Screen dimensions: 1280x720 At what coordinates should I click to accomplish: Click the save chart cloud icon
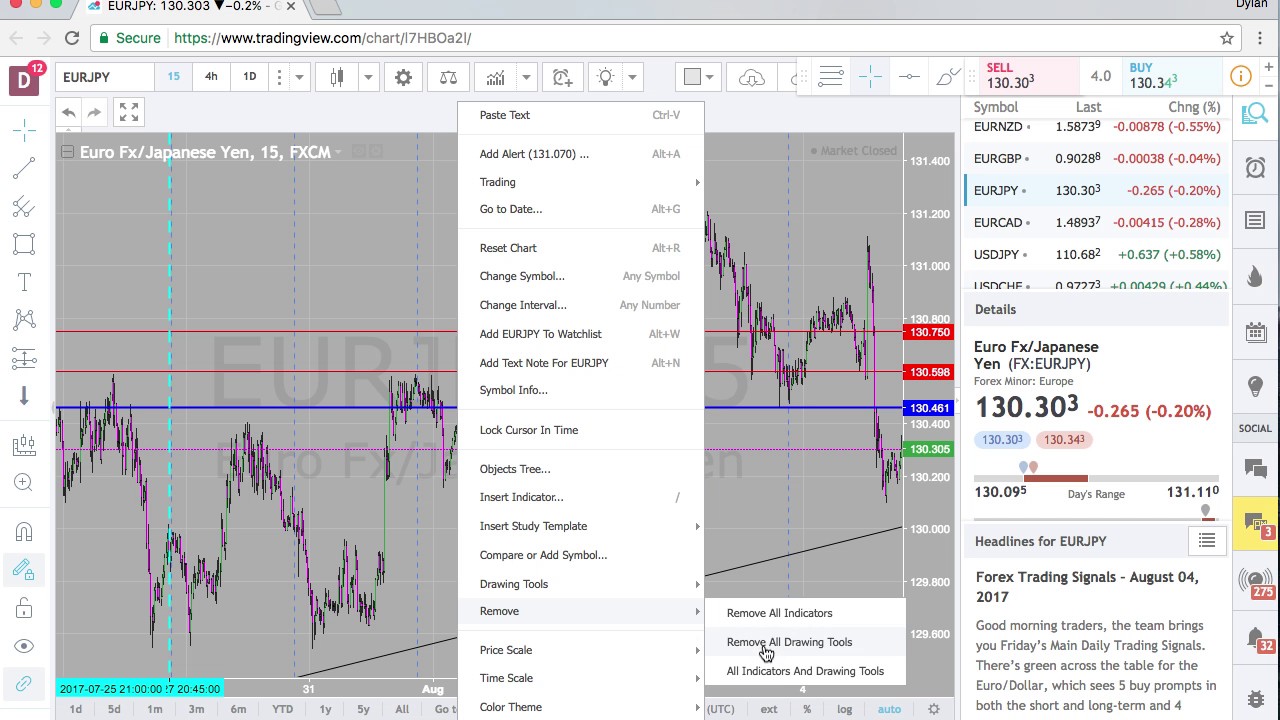pyautogui.click(x=752, y=77)
